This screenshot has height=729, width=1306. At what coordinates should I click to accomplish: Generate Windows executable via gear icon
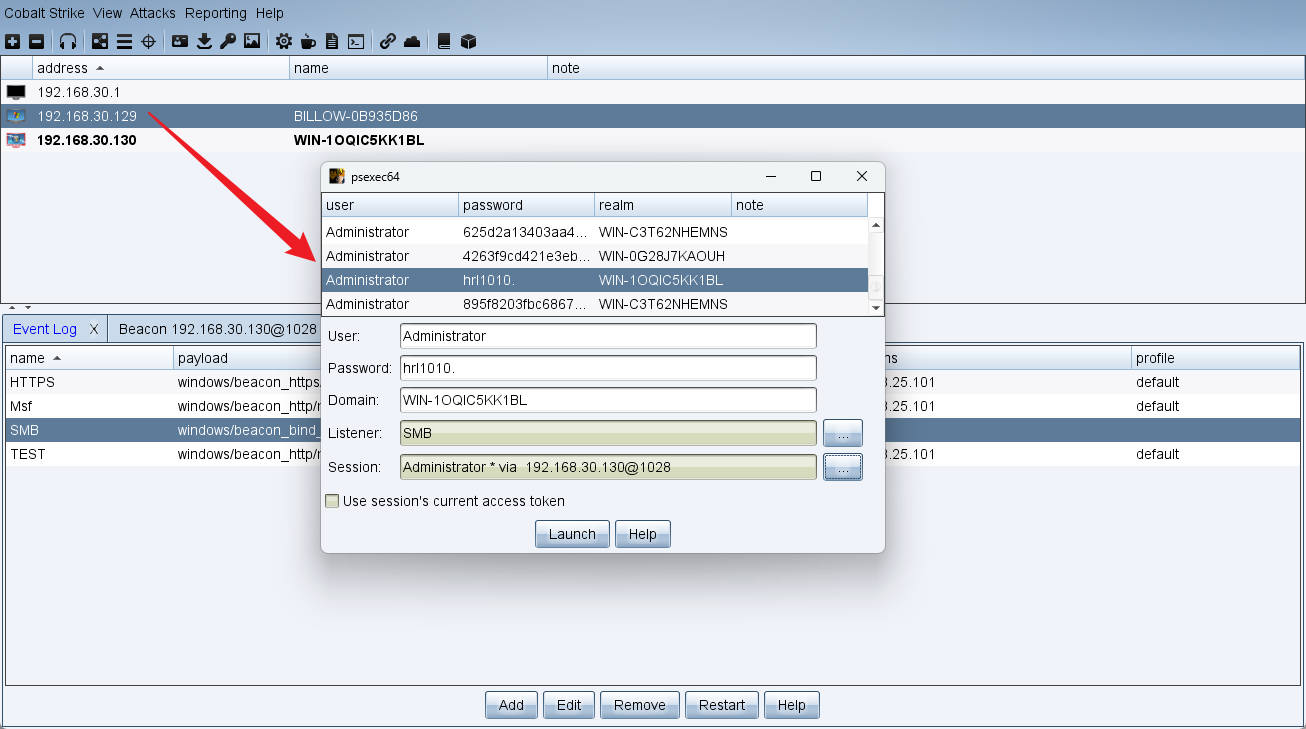[284, 41]
